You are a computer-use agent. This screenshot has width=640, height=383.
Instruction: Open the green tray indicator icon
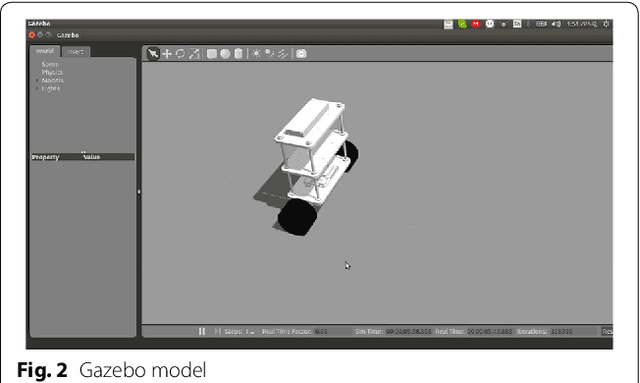[462, 24]
